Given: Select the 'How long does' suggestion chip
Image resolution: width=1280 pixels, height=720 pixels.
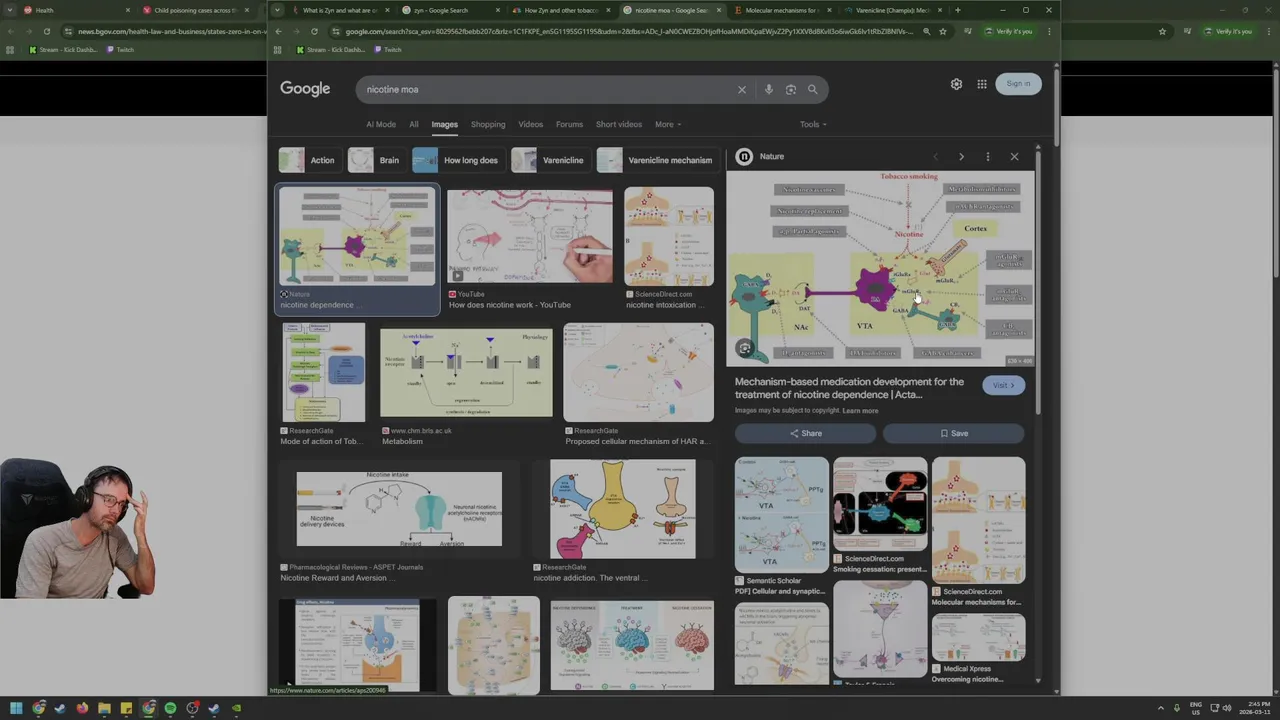Looking at the screenshot, I should [x=457, y=160].
